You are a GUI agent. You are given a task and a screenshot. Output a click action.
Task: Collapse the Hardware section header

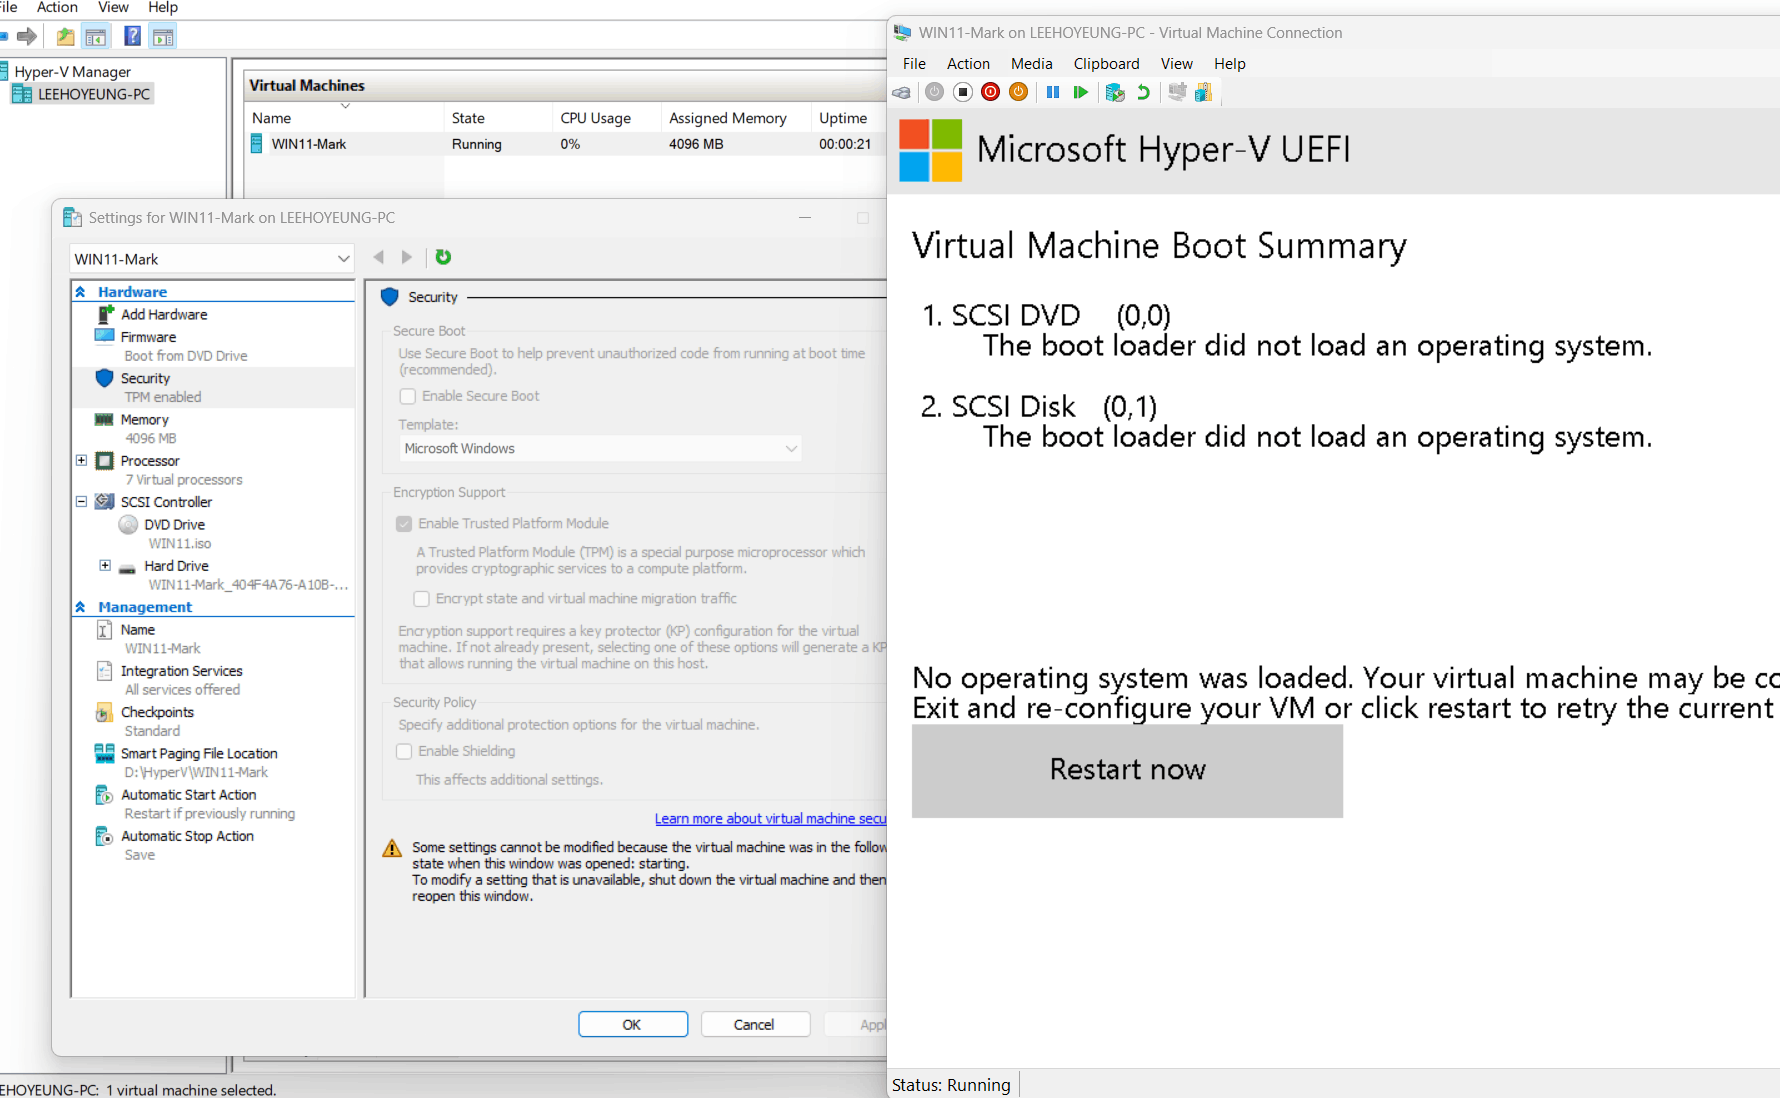pos(80,292)
